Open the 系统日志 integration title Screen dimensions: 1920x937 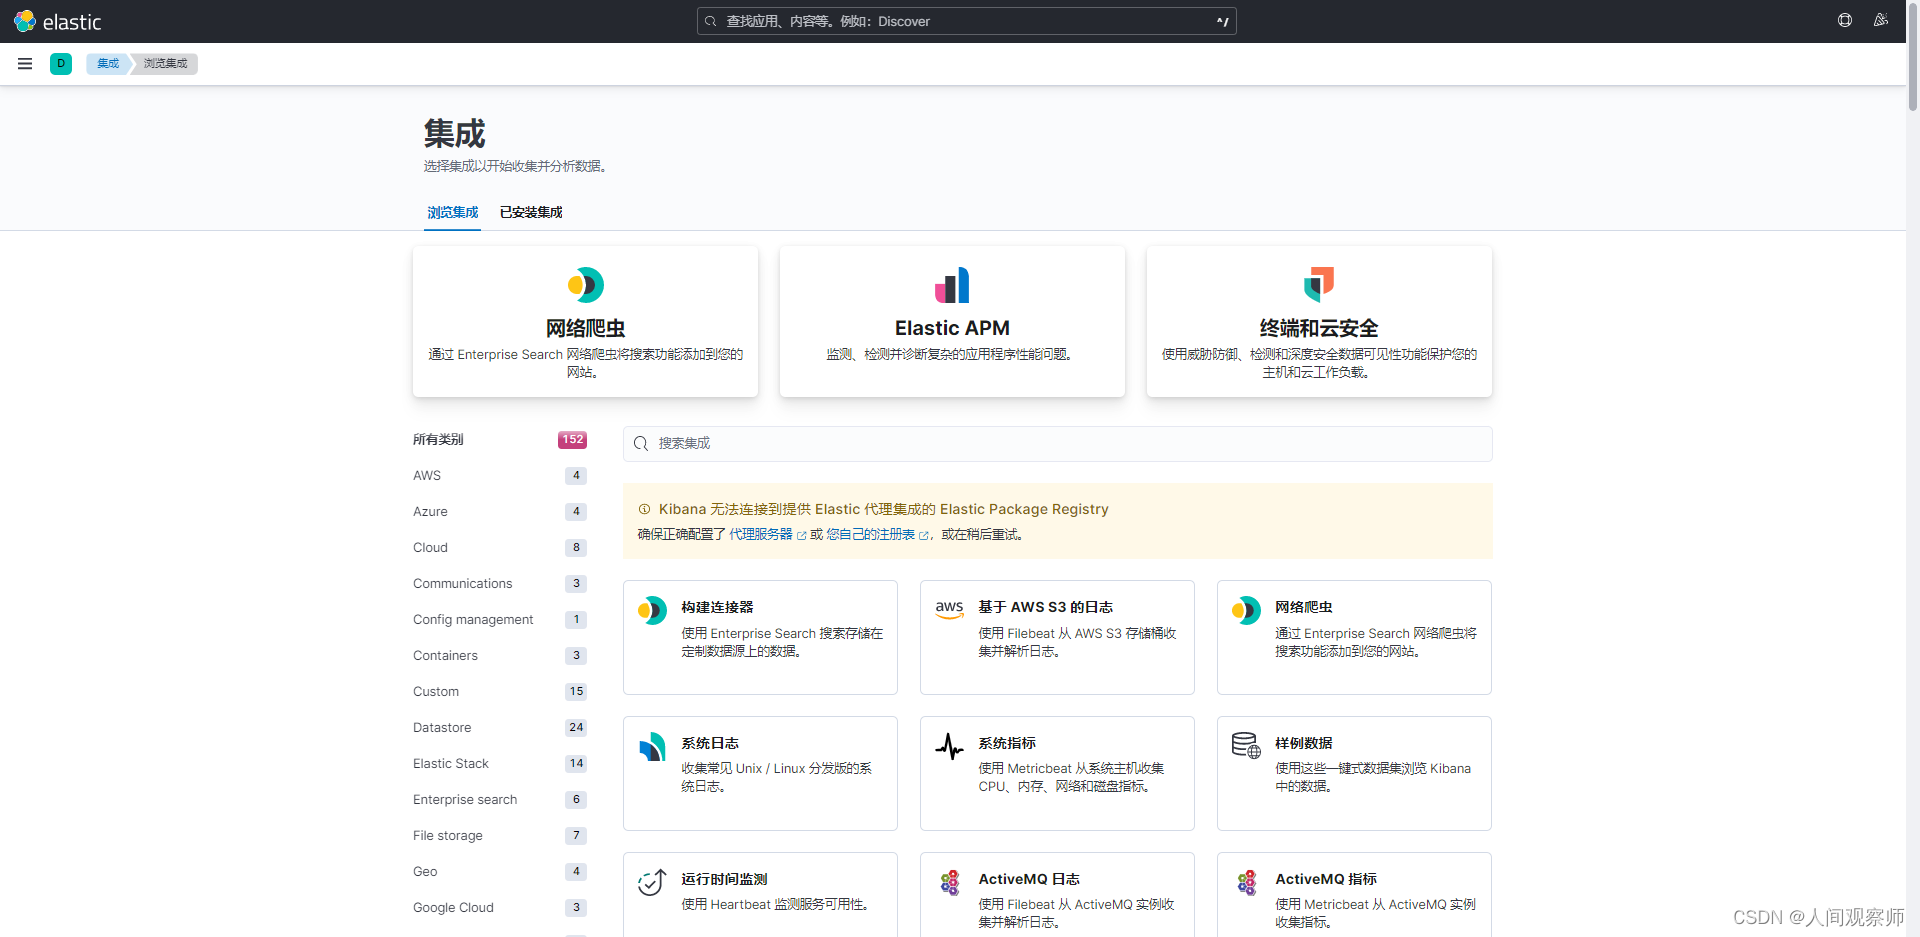[710, 743]
